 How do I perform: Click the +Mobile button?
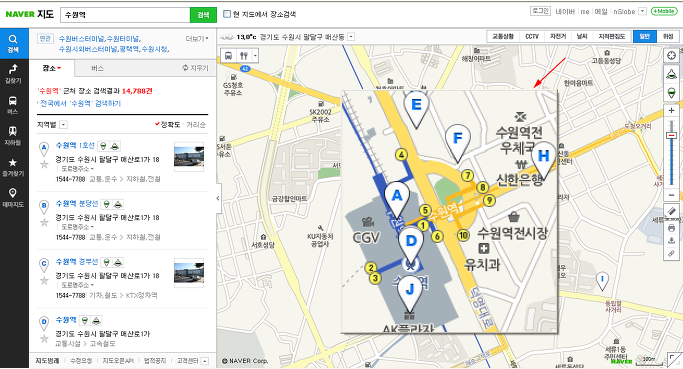664,11
